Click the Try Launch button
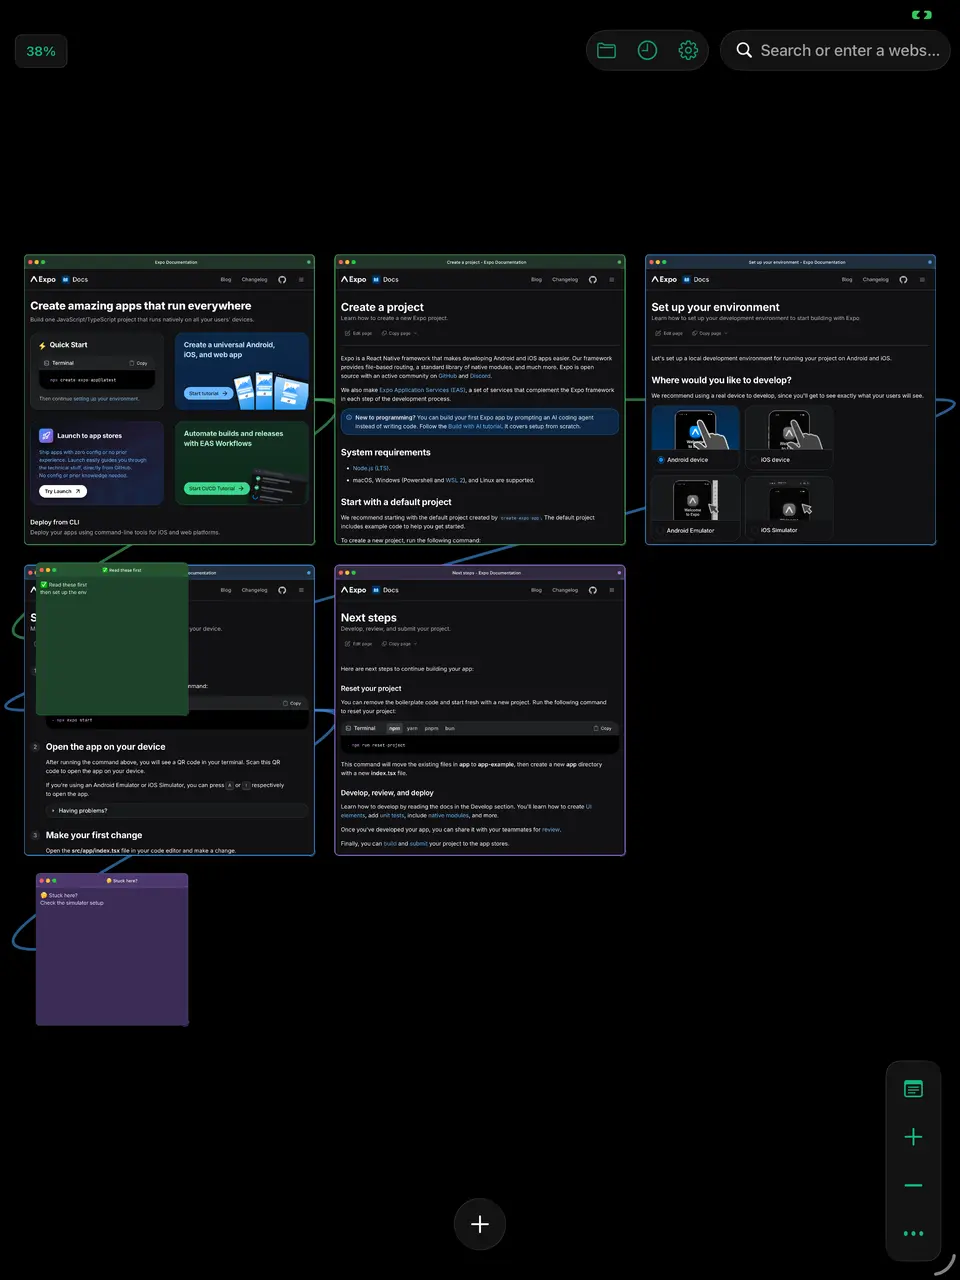Screen dimensions: 960x1280 (x=63, y=491)
